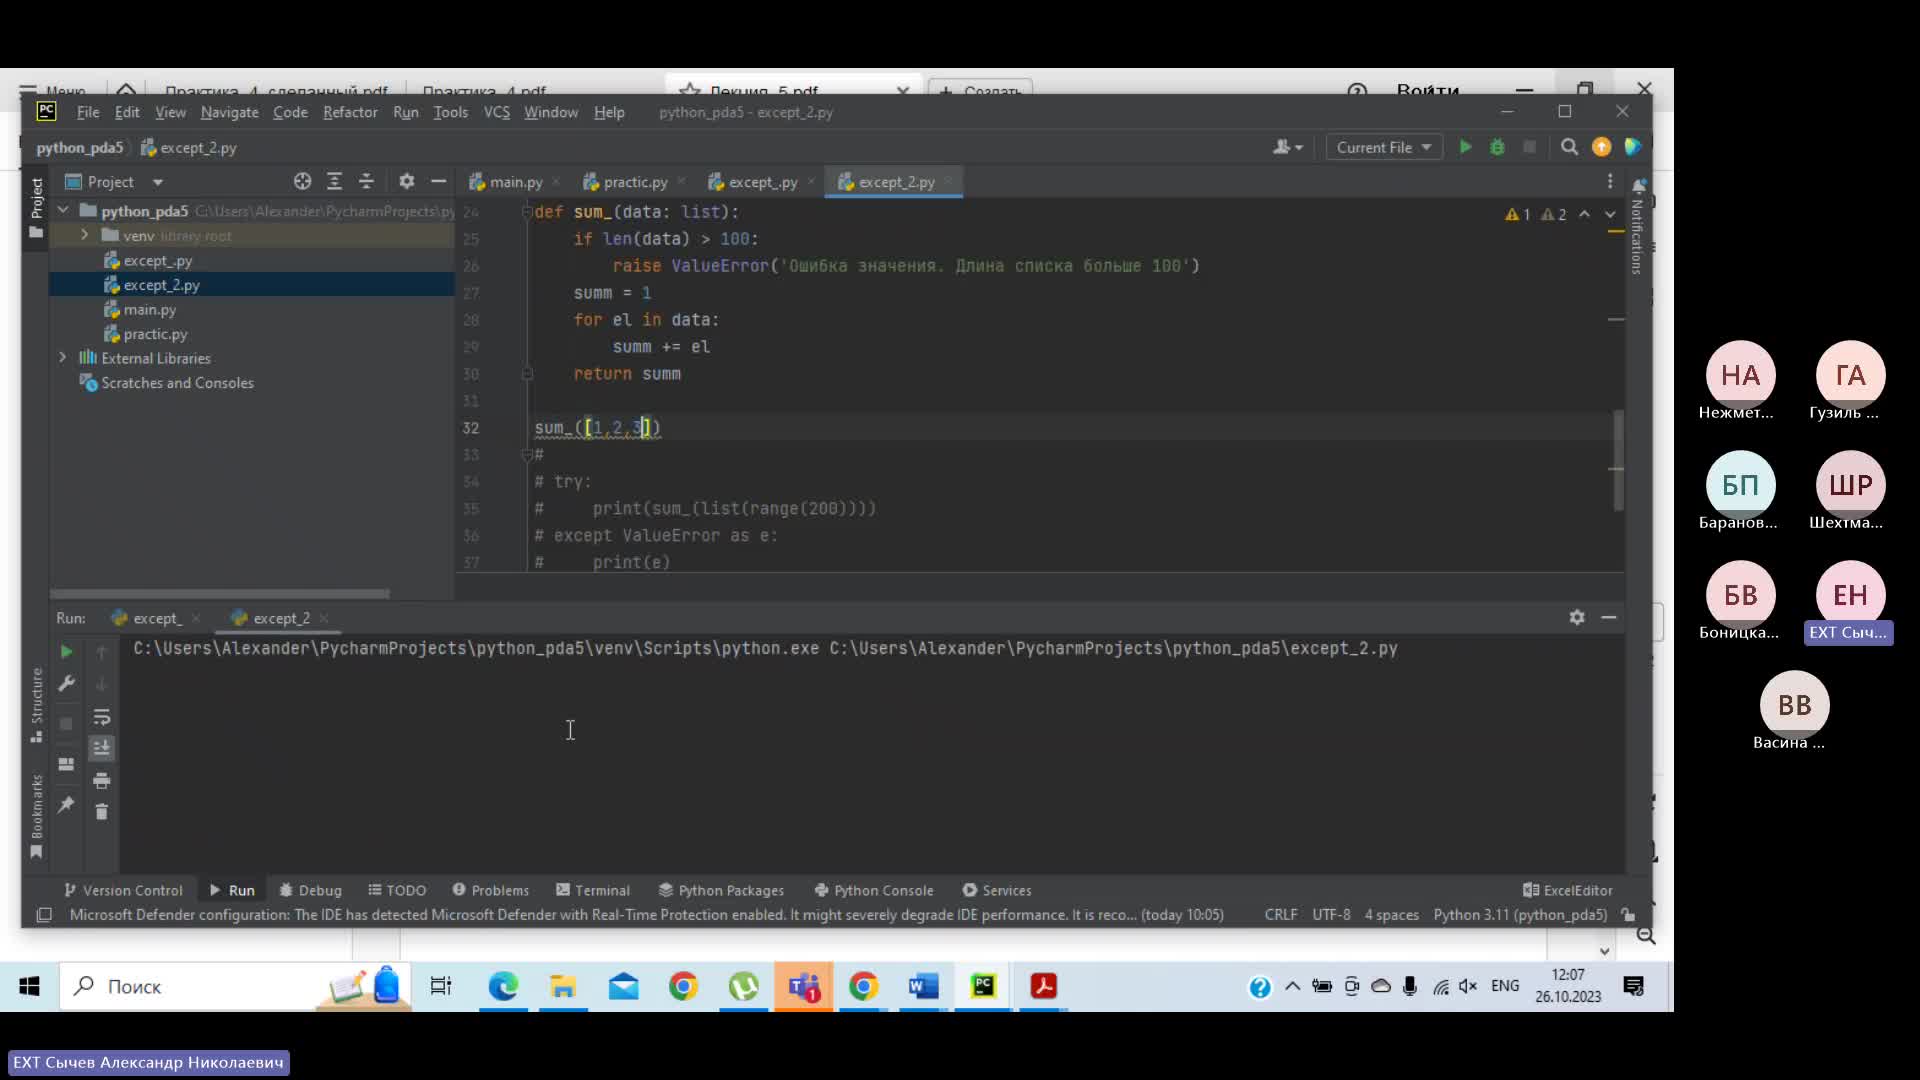
Task: Open the Refactor menu
Action: [x=350, y=112]
